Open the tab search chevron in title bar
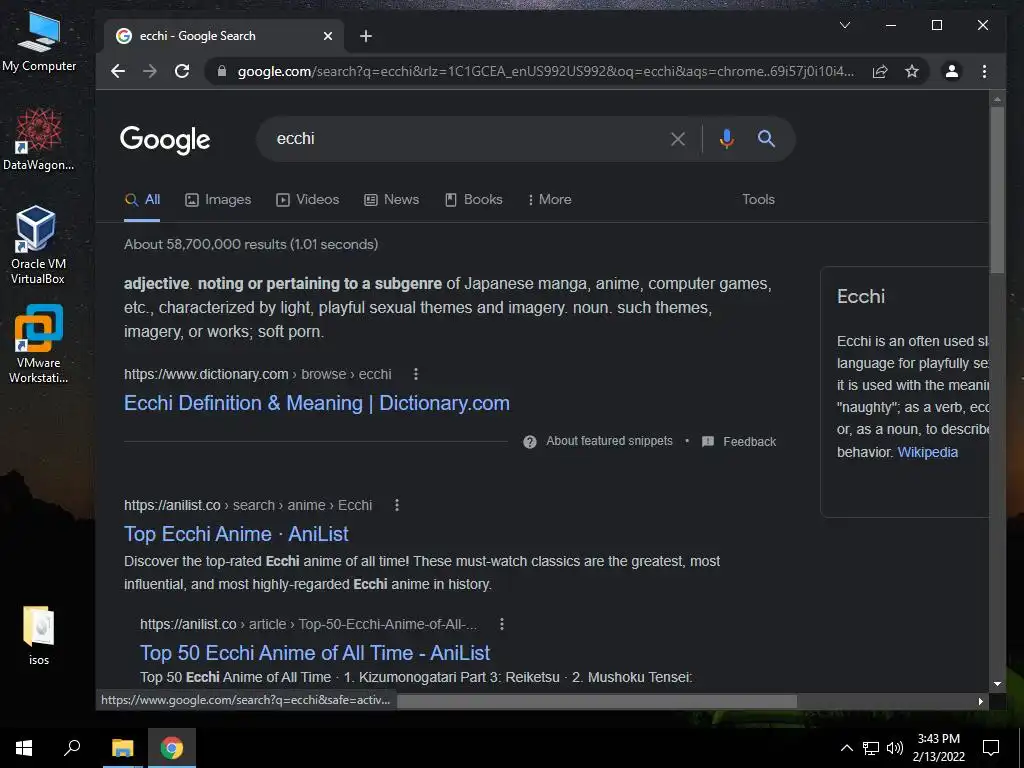 pos(844,25)
